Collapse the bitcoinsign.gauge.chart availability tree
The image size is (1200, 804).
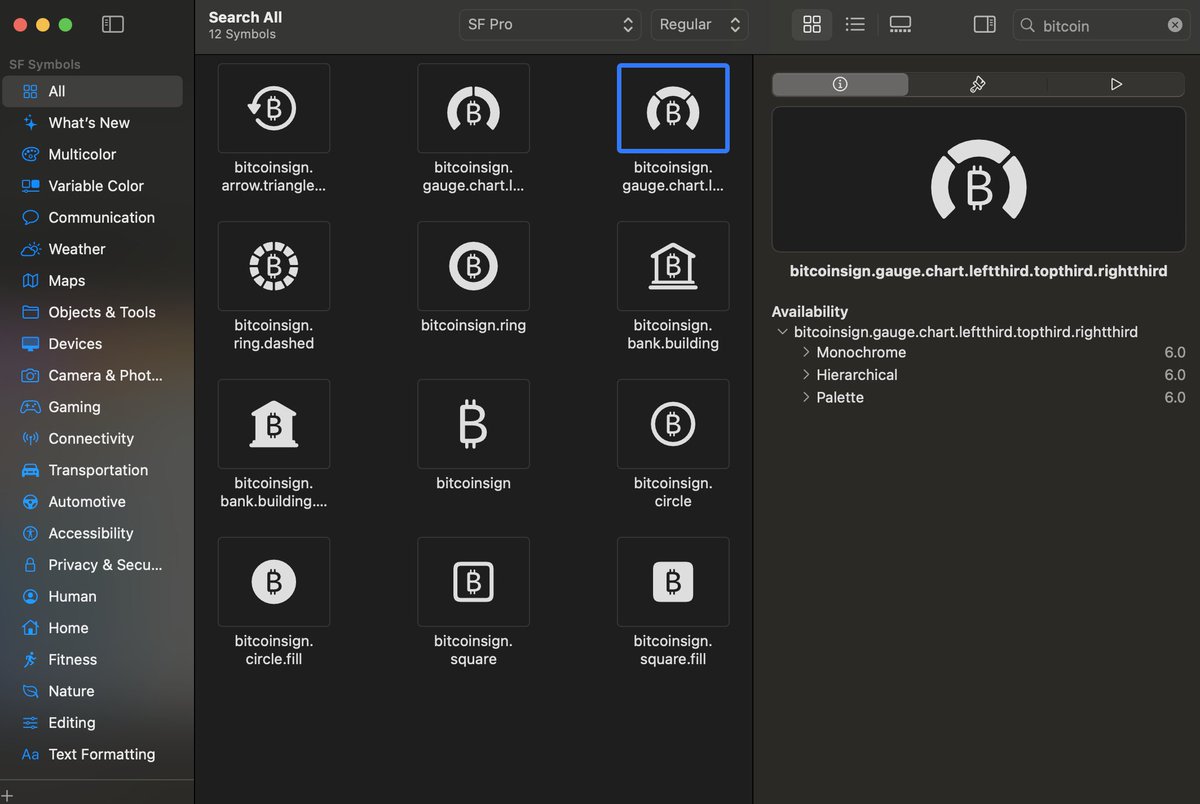pyautogui.click(x=782, y=332)
